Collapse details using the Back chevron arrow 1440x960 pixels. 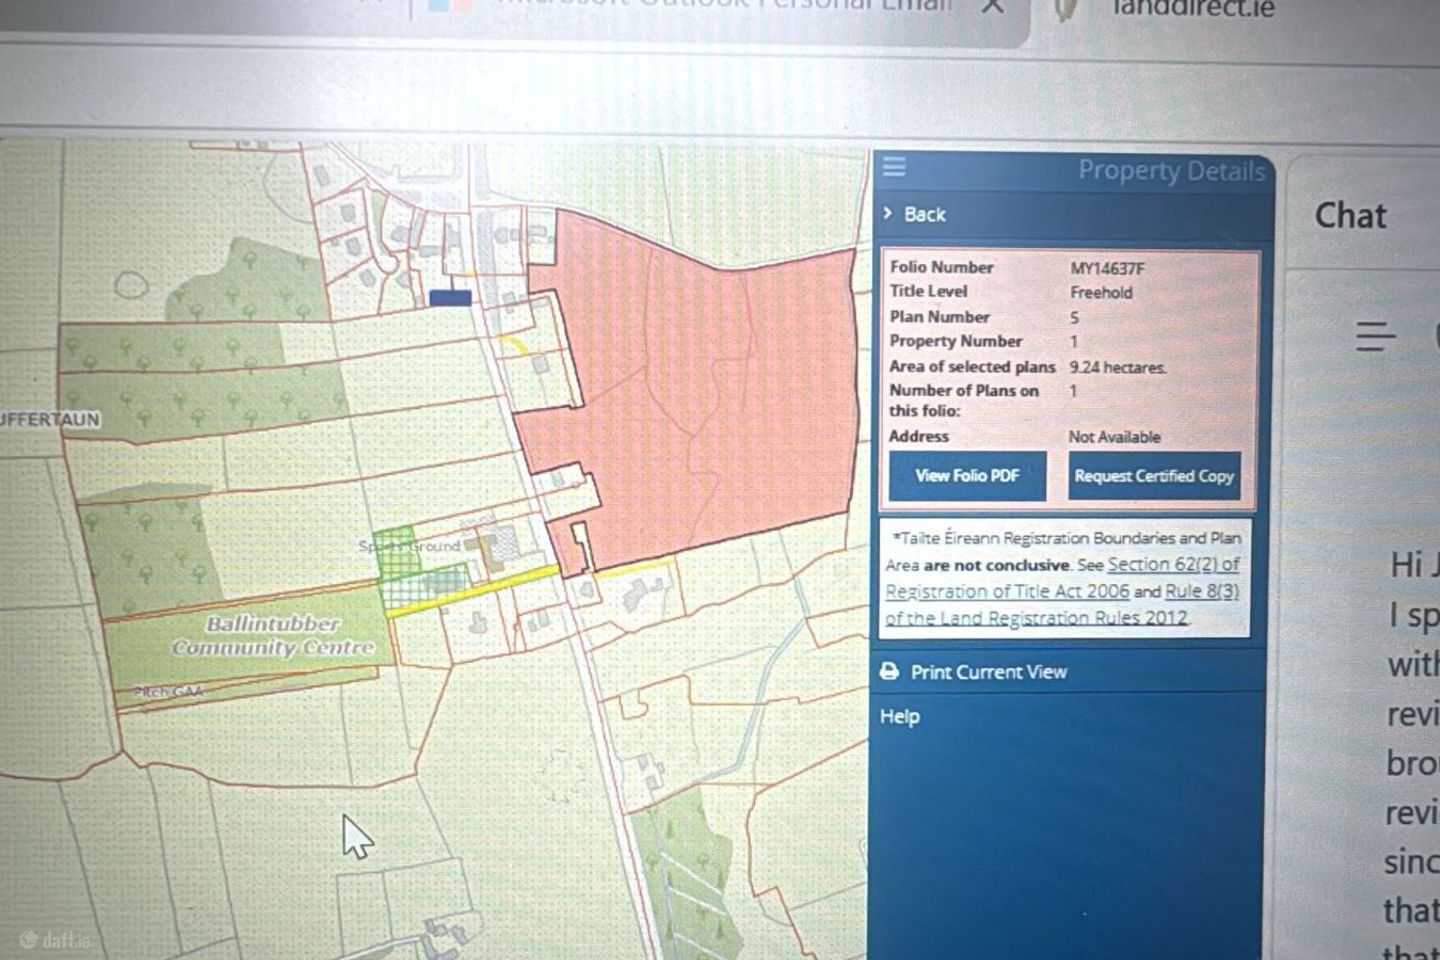click(x=888, y=214)
